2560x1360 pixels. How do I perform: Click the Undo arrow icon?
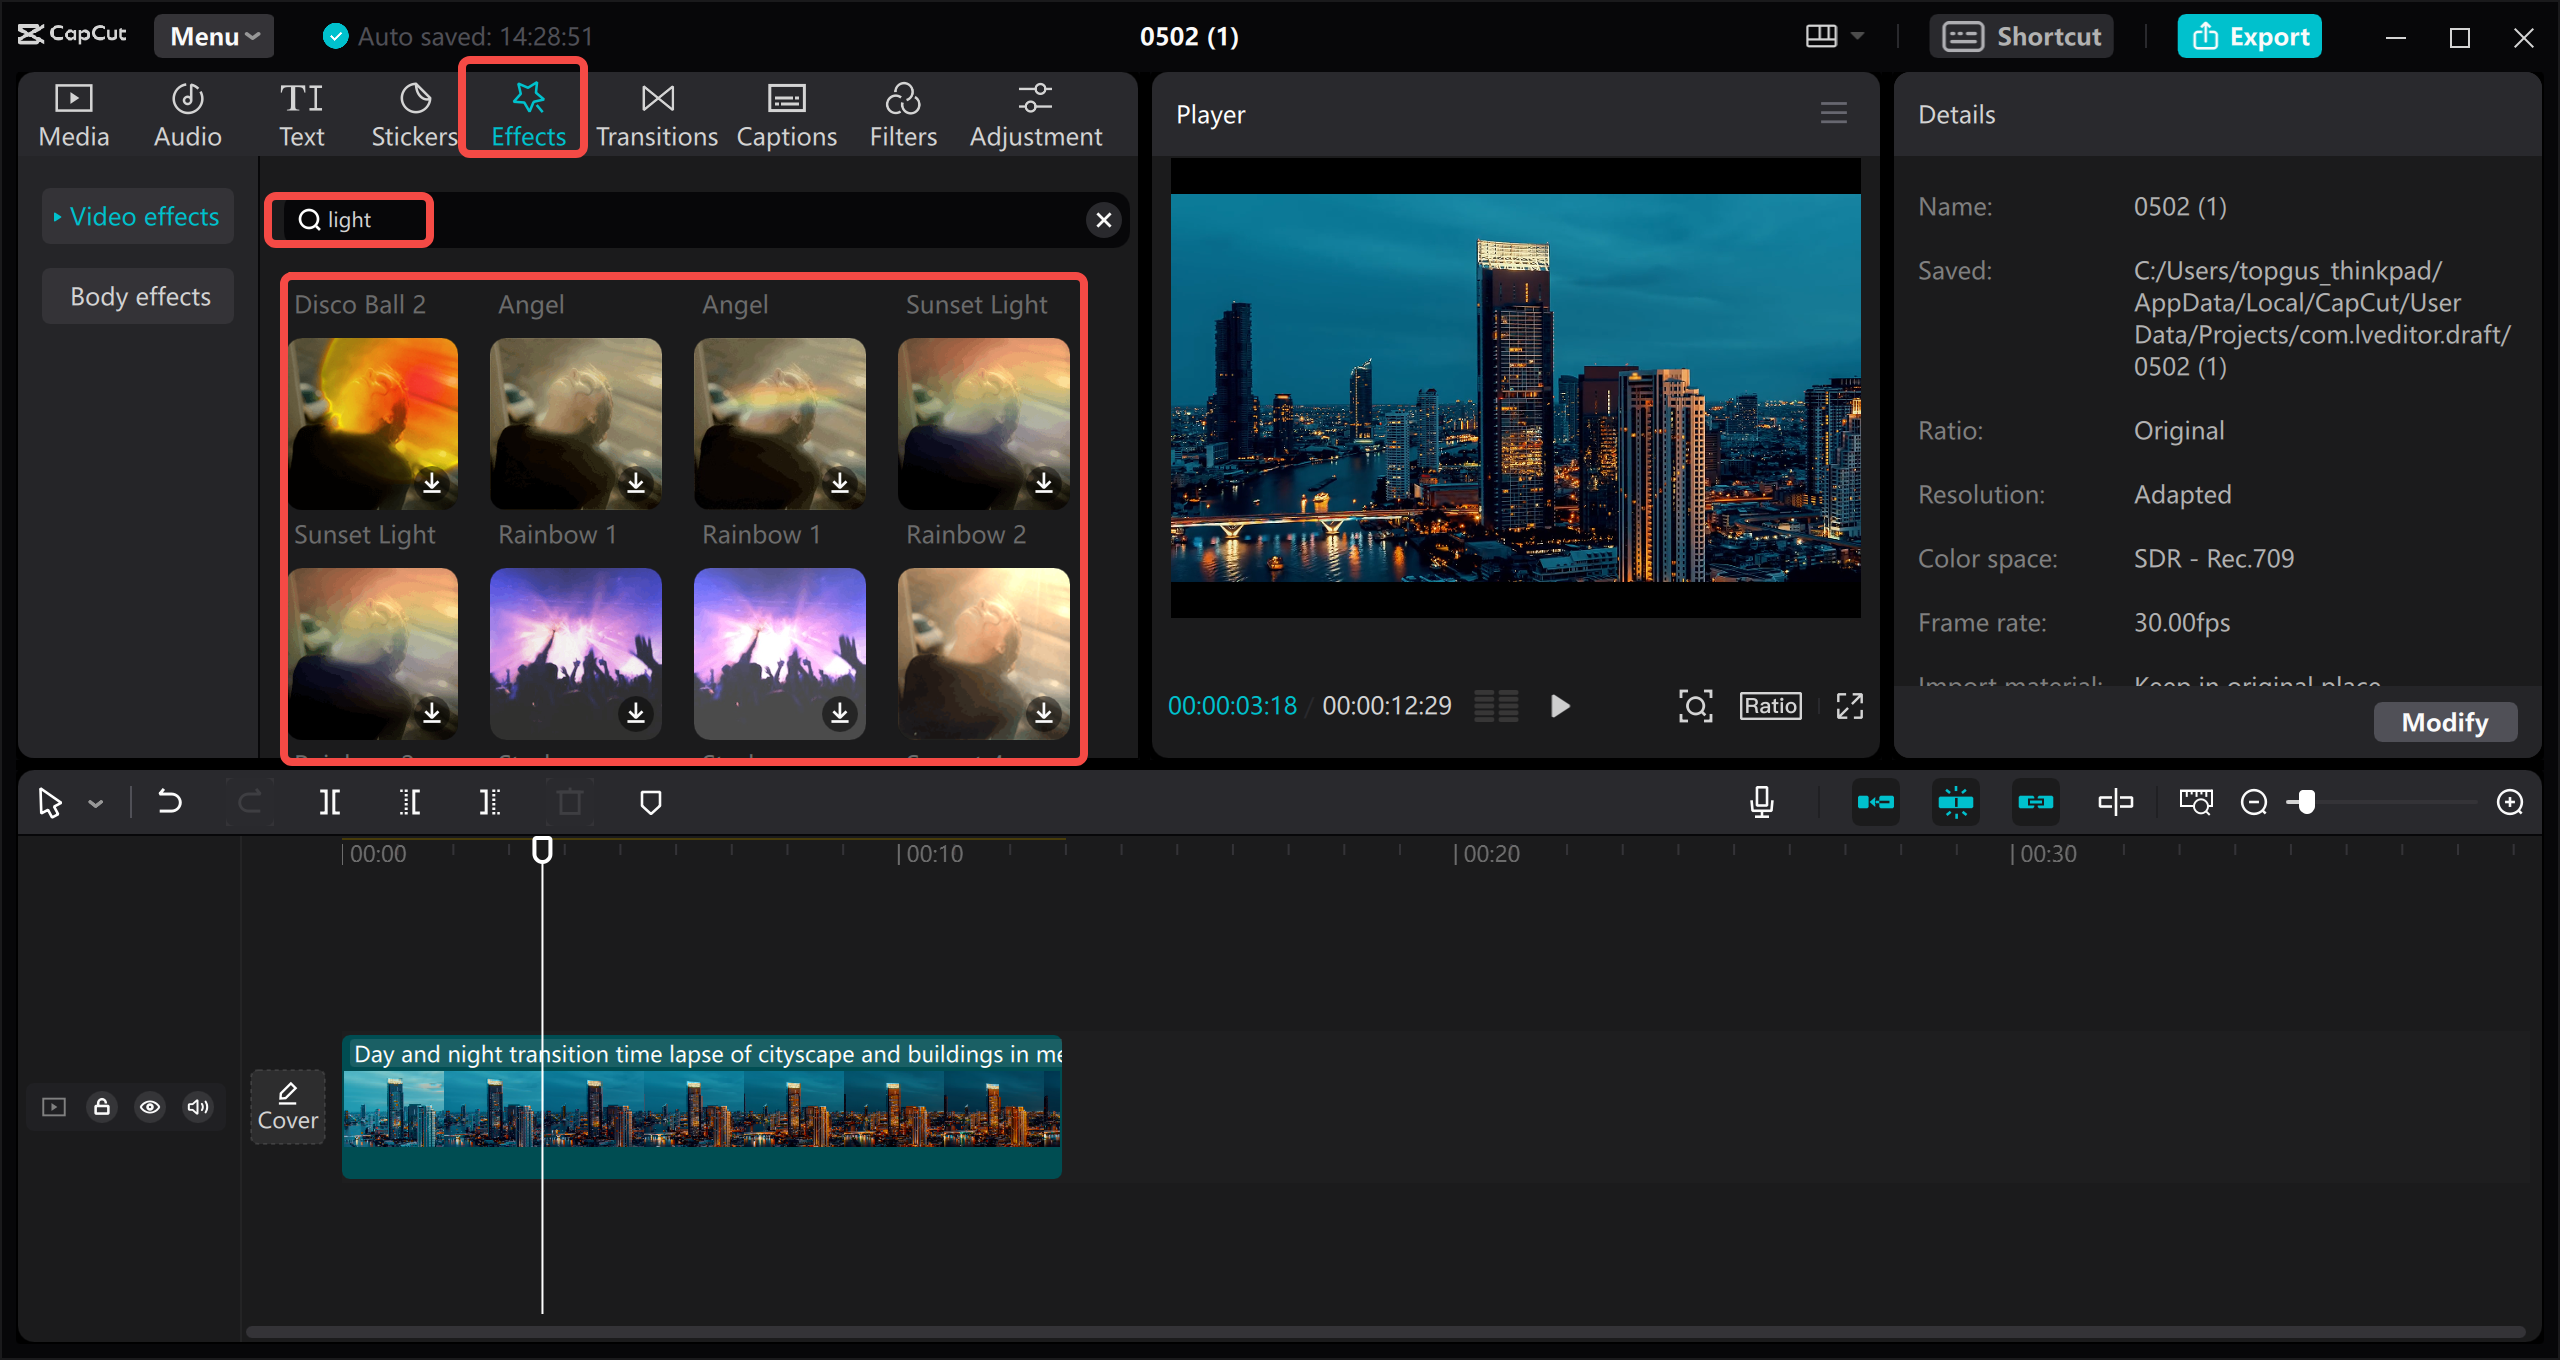170,802
